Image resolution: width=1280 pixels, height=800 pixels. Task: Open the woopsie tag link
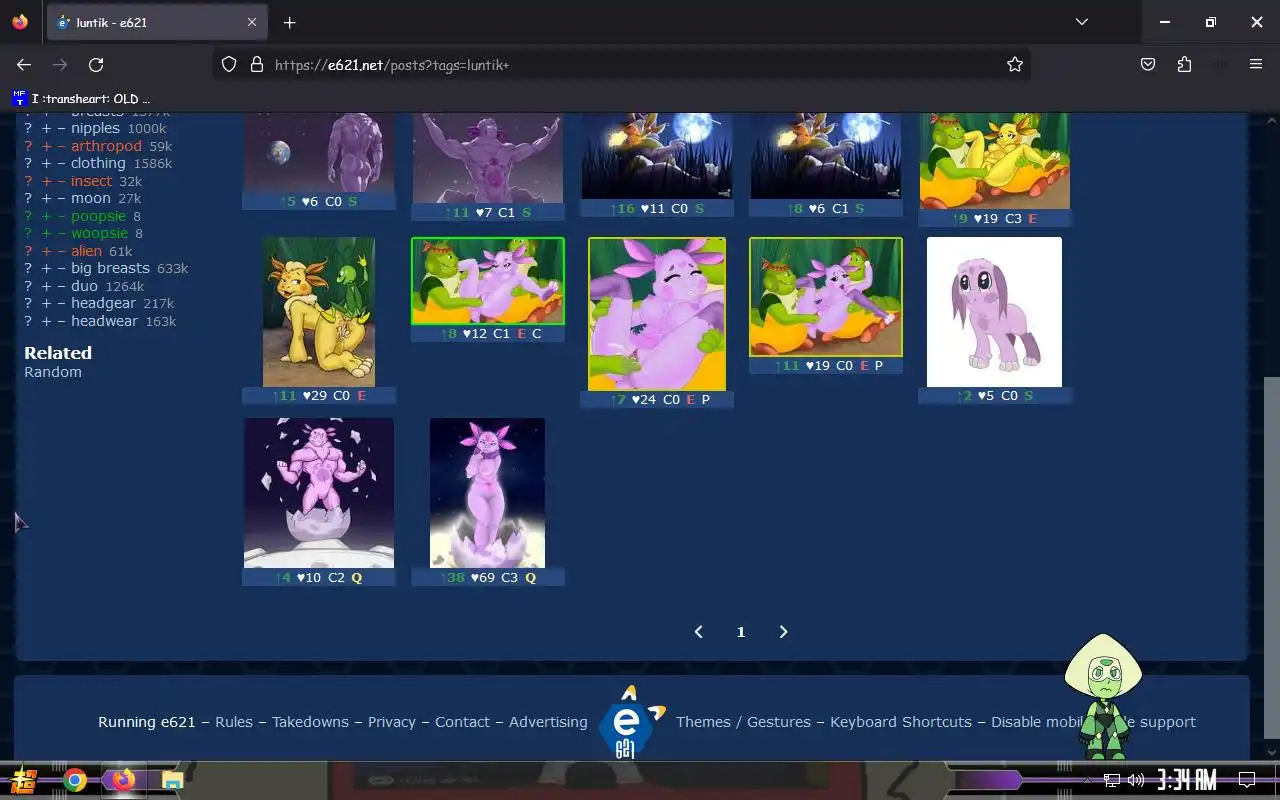click(99, 233)
